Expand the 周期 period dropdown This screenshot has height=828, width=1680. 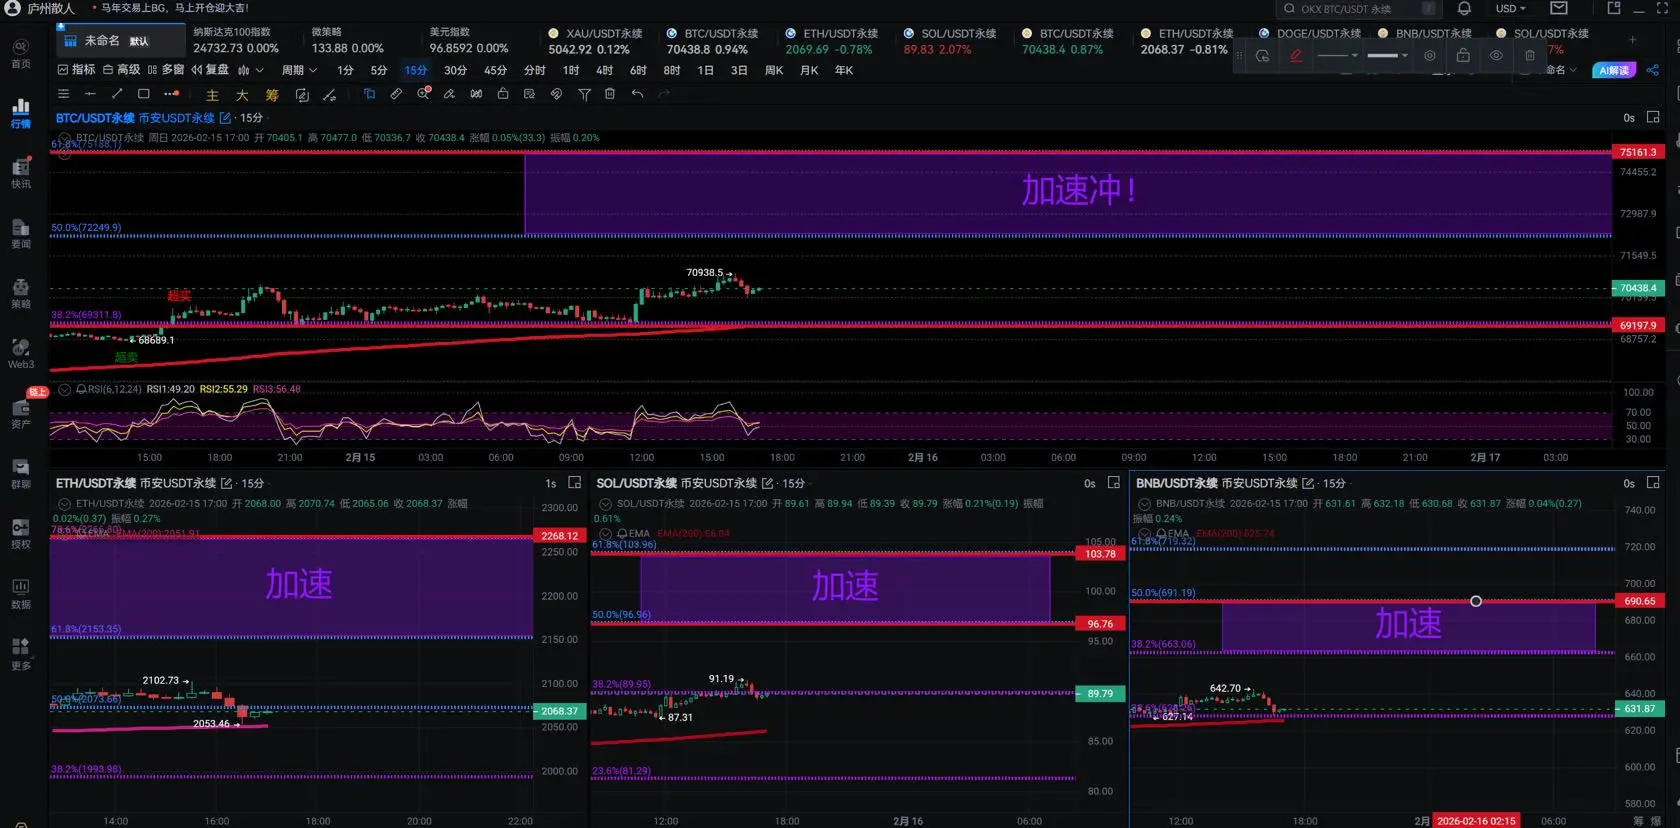point(299,70)
